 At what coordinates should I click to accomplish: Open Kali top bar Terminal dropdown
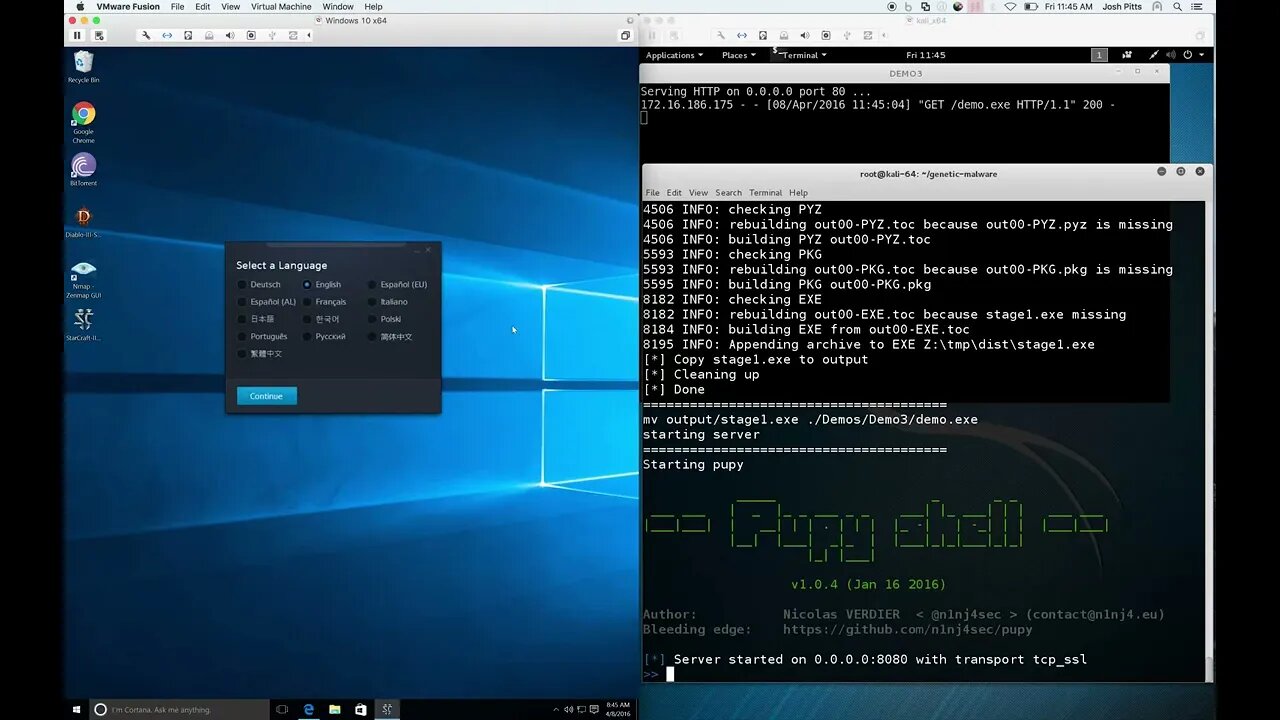click(x=800, y=55)
